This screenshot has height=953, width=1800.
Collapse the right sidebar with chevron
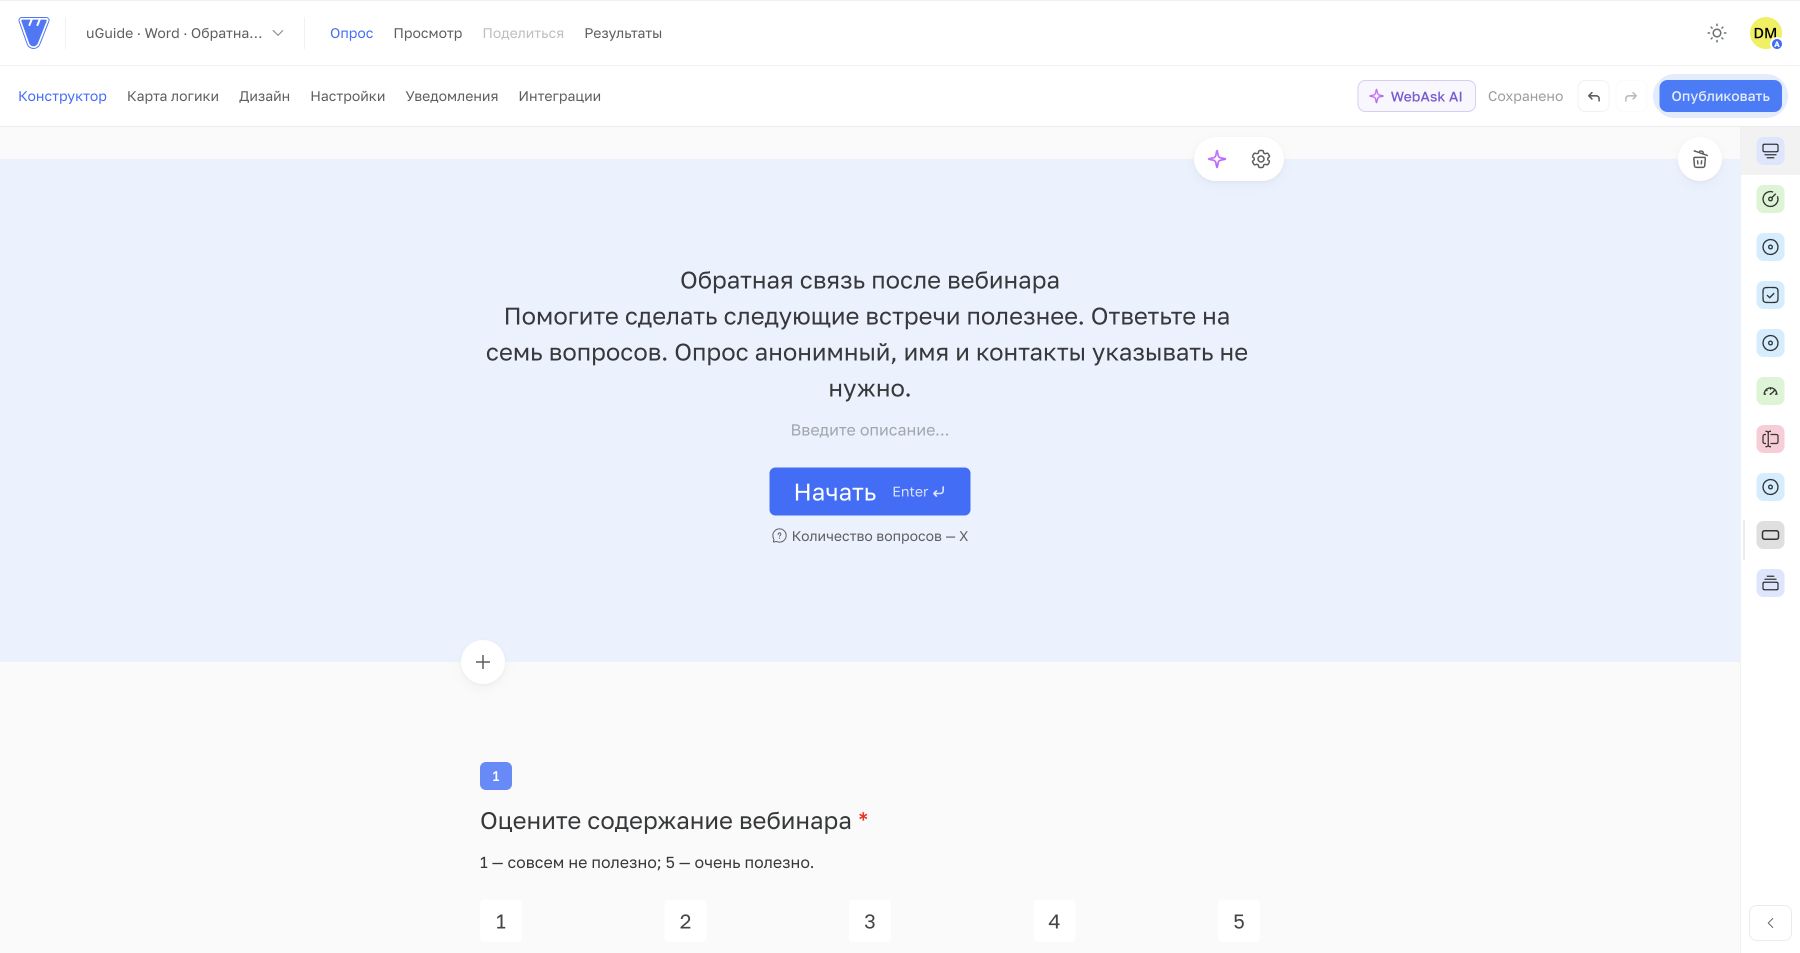click(1770, 923)
